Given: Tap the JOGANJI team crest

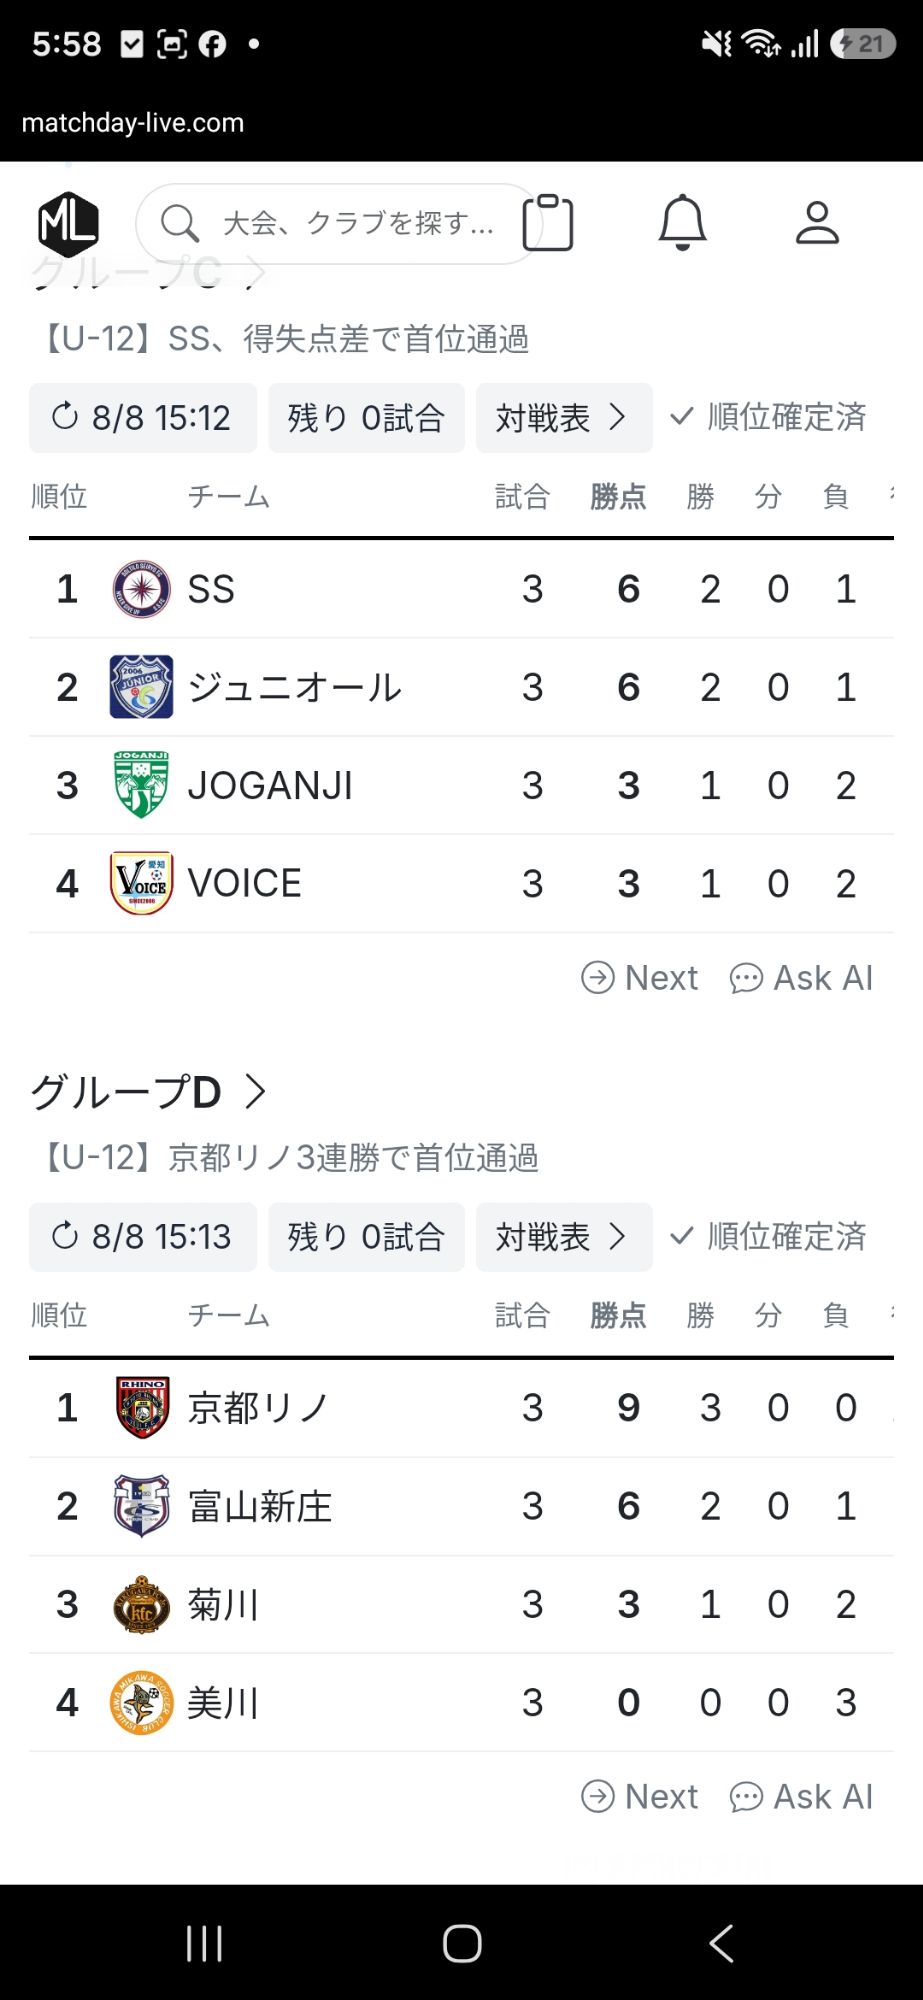Looking at the screenshot, I should click(141, 785).
